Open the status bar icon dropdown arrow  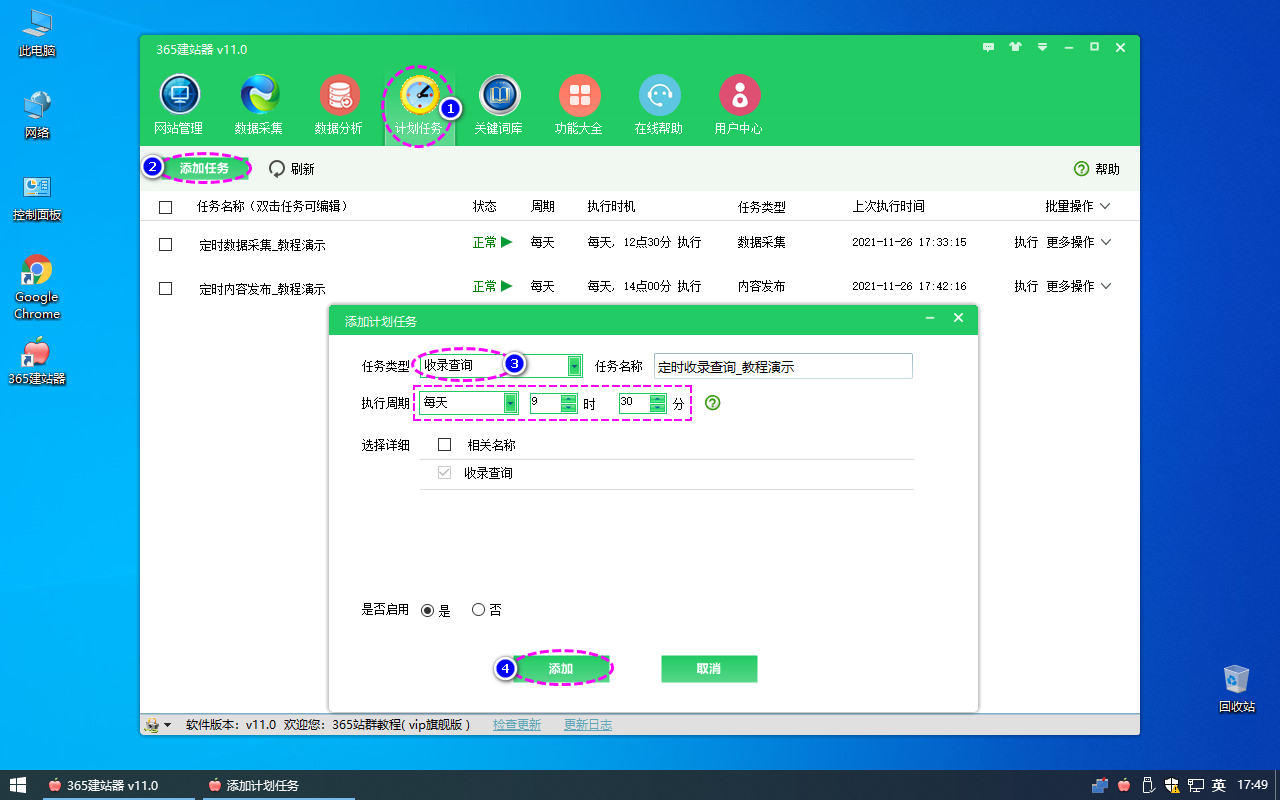[167, 725]
